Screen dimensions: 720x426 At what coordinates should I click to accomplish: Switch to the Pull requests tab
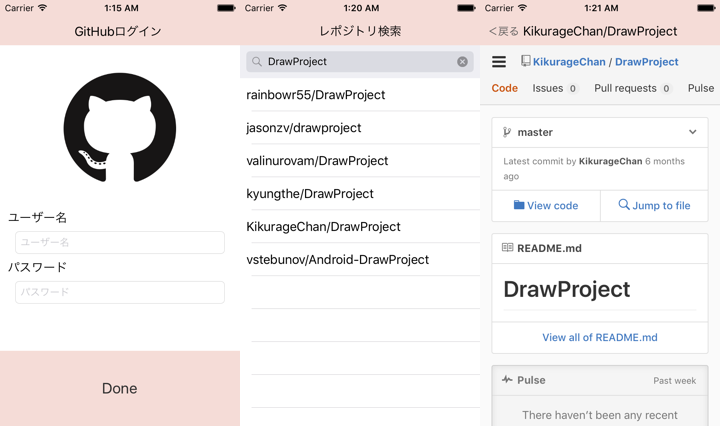[x=633, y=88]
